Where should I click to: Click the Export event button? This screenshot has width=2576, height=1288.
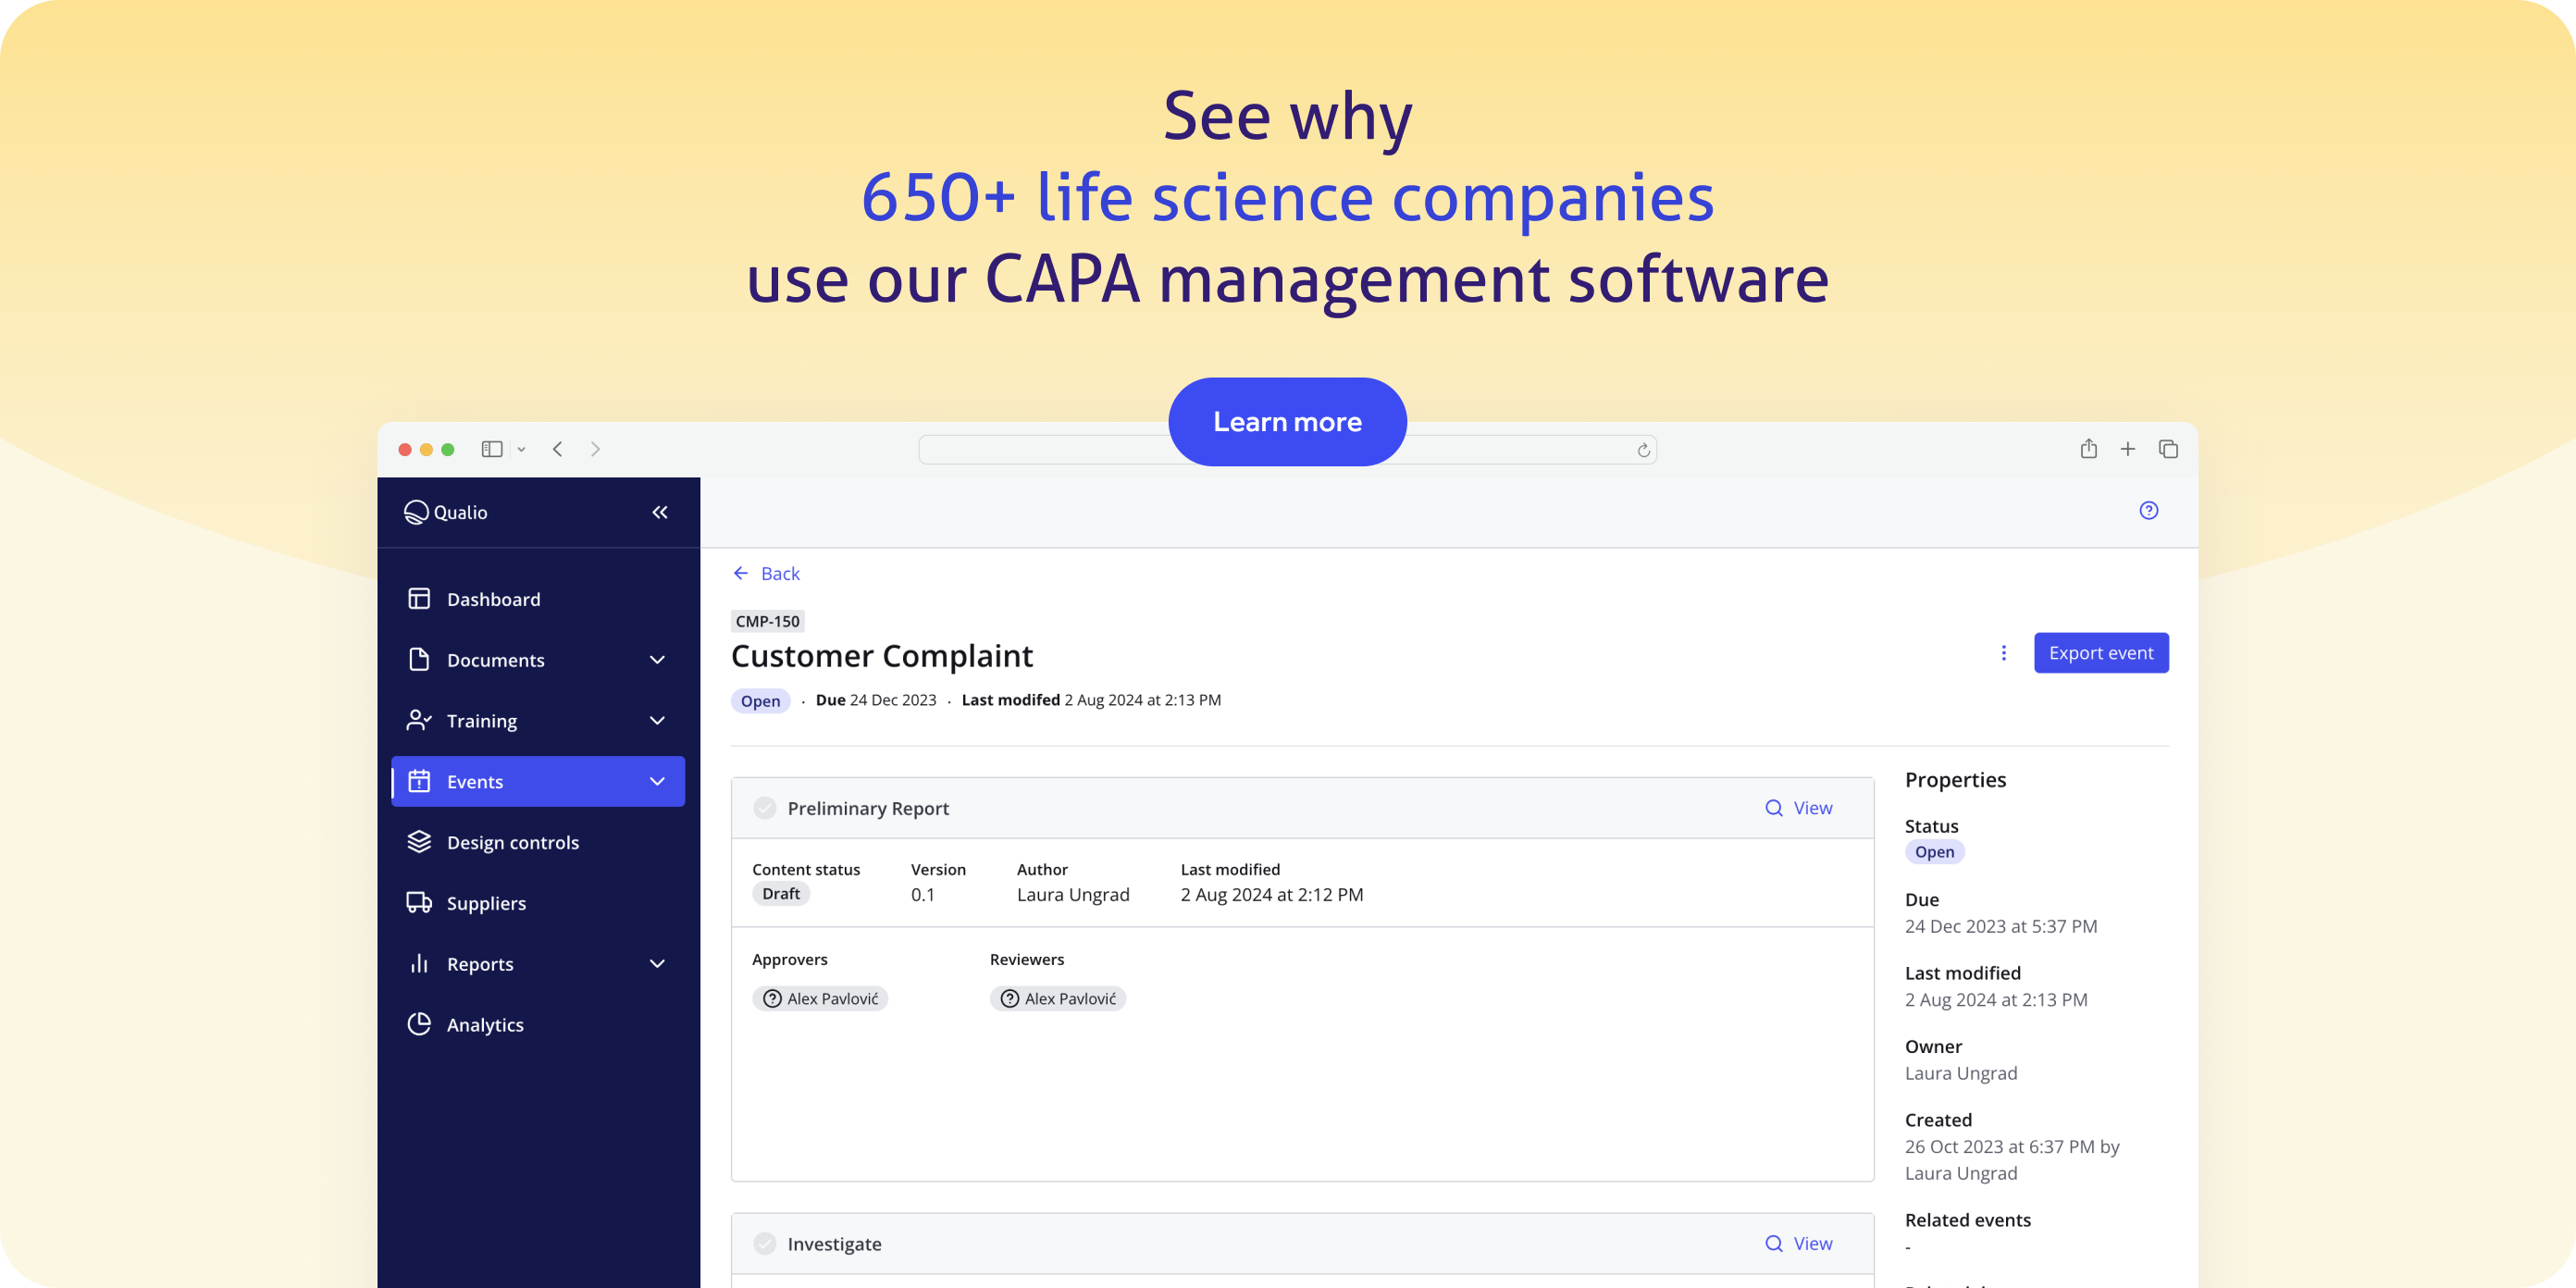click(x=2101, y=652)
